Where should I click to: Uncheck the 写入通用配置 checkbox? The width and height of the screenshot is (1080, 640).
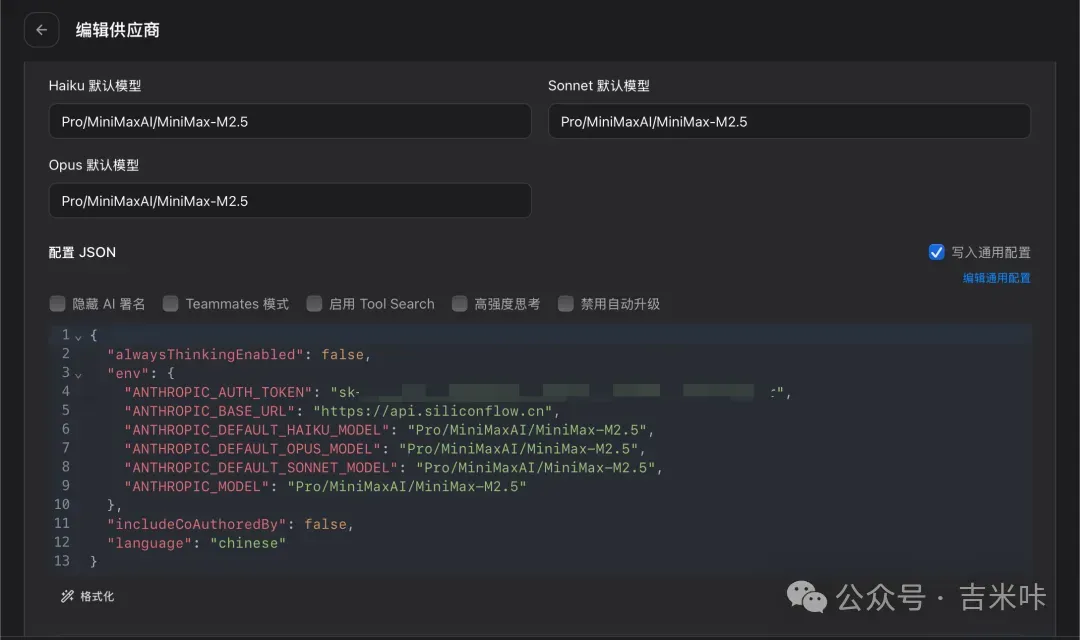click(x=937, y=251)
